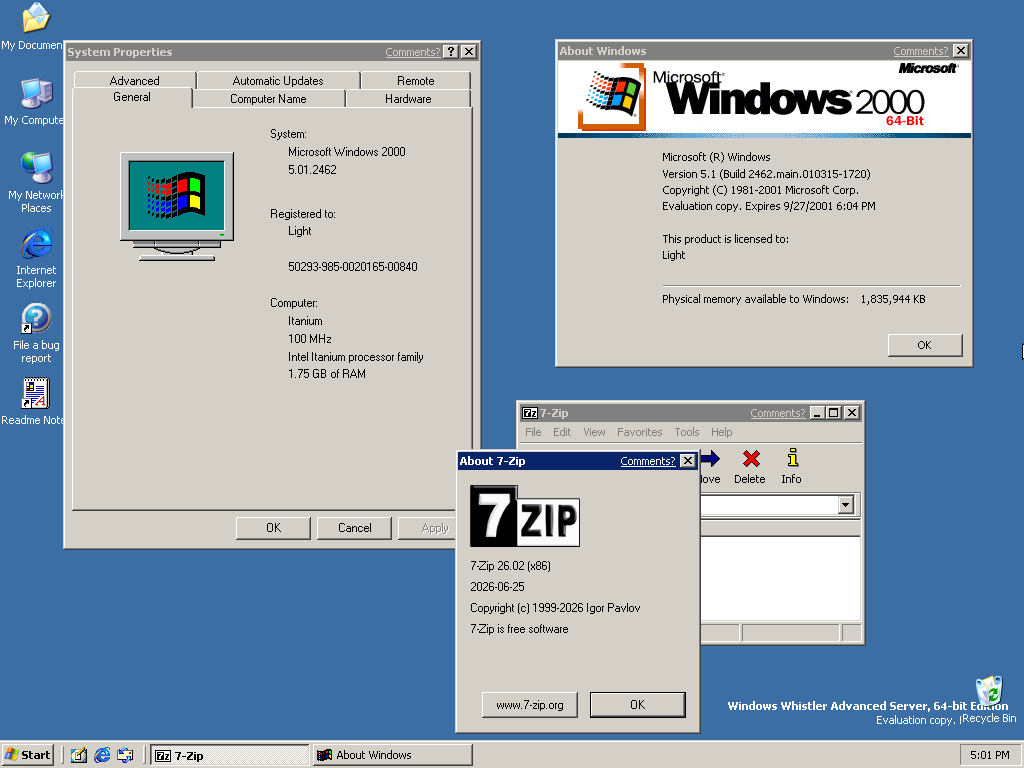Click Comments? link in About 7-Zip
This screenshot has width=1024, height=768.
click(x=648, y=460)
